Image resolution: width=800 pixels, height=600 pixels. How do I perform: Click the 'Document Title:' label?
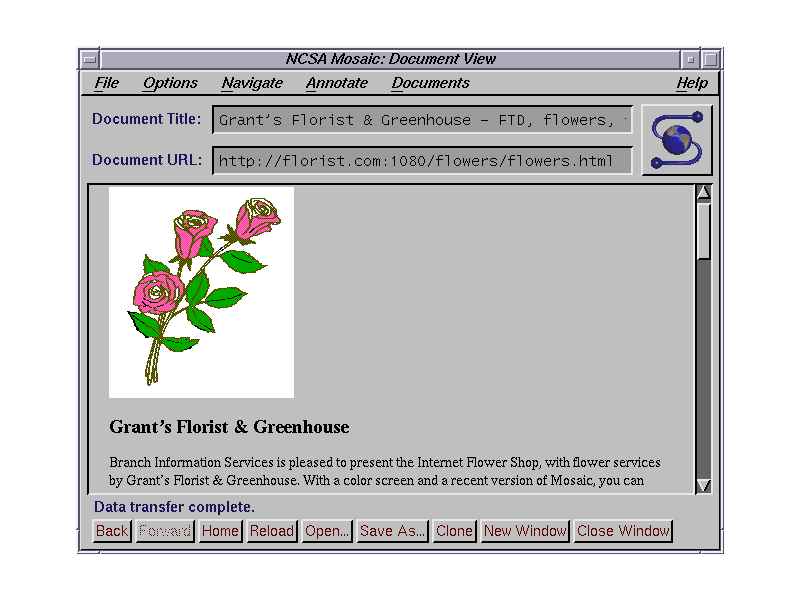147,119
